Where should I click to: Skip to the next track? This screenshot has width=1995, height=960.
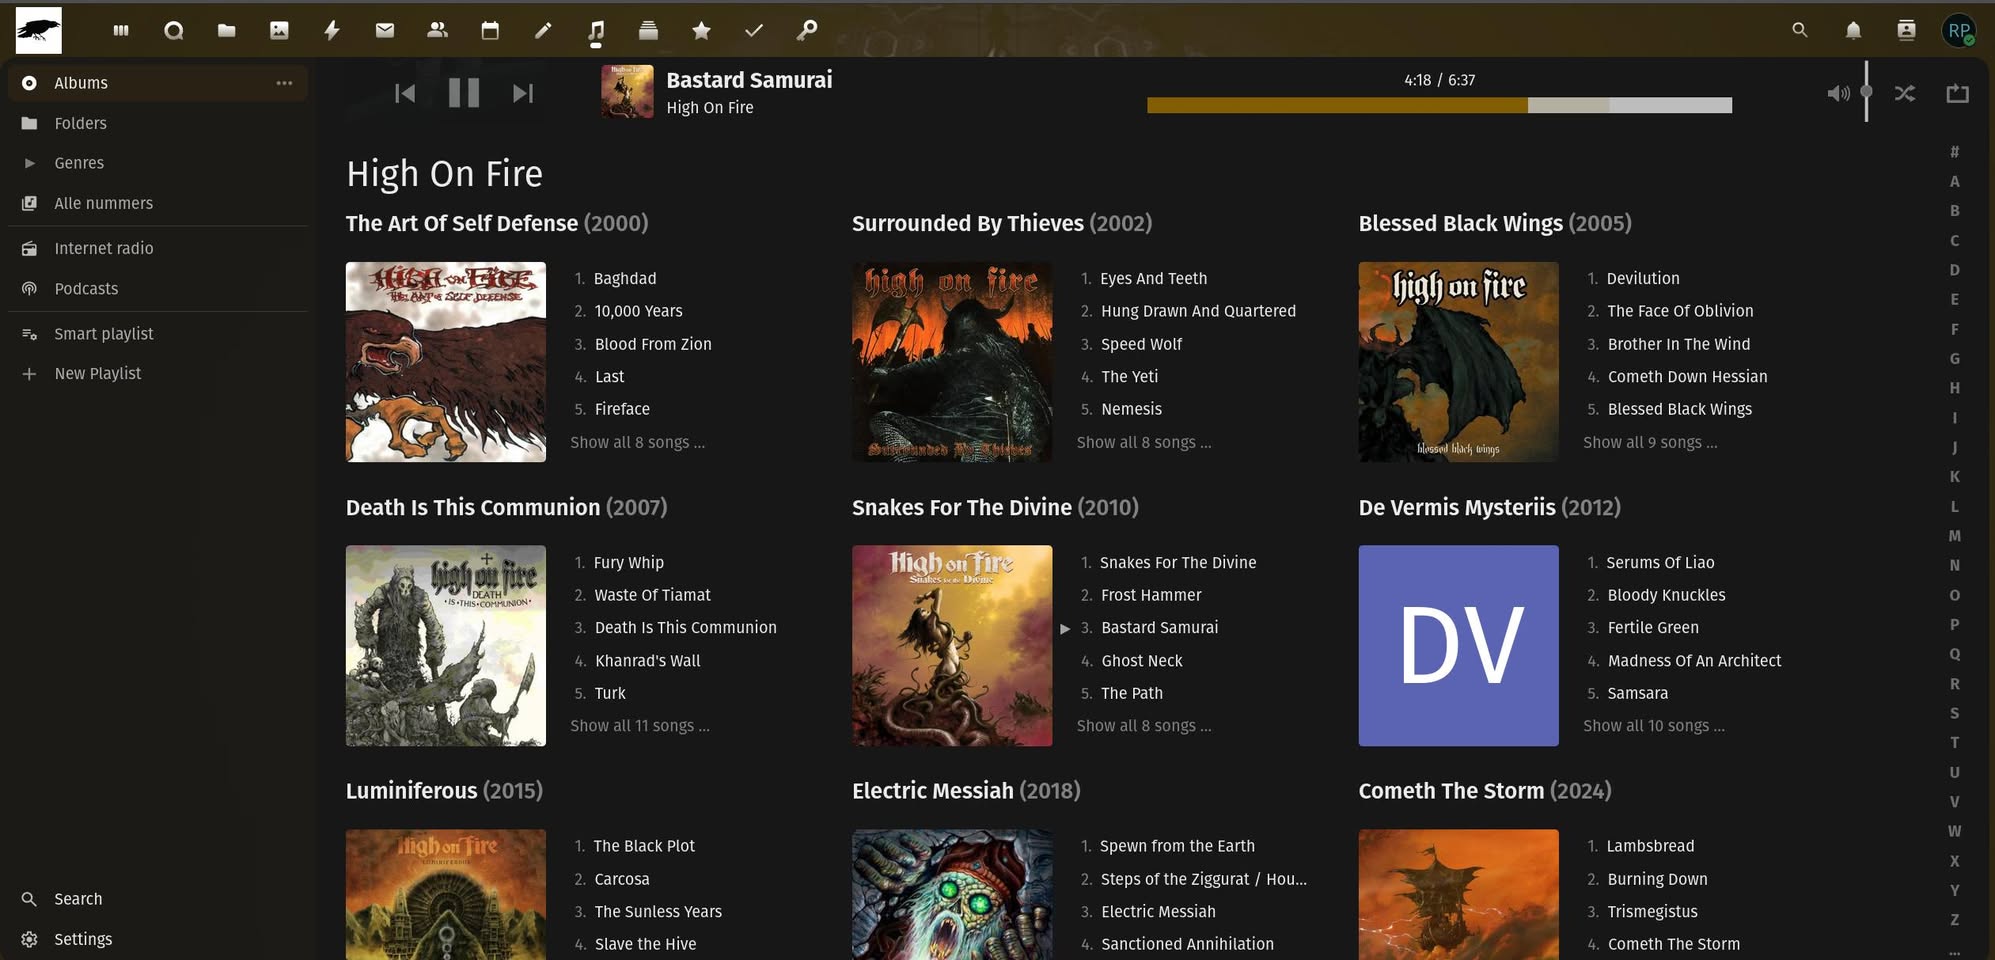point(522,93)
